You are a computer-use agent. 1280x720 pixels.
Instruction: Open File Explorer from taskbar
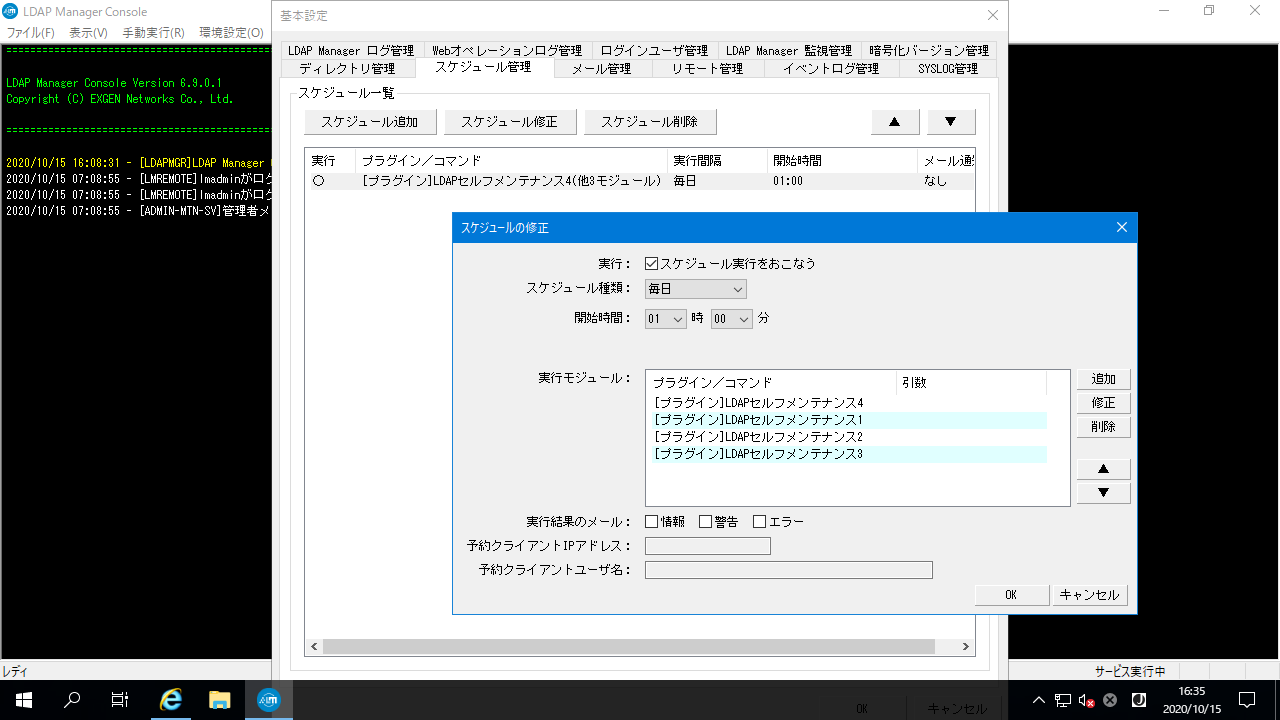(x=220, y=700)
